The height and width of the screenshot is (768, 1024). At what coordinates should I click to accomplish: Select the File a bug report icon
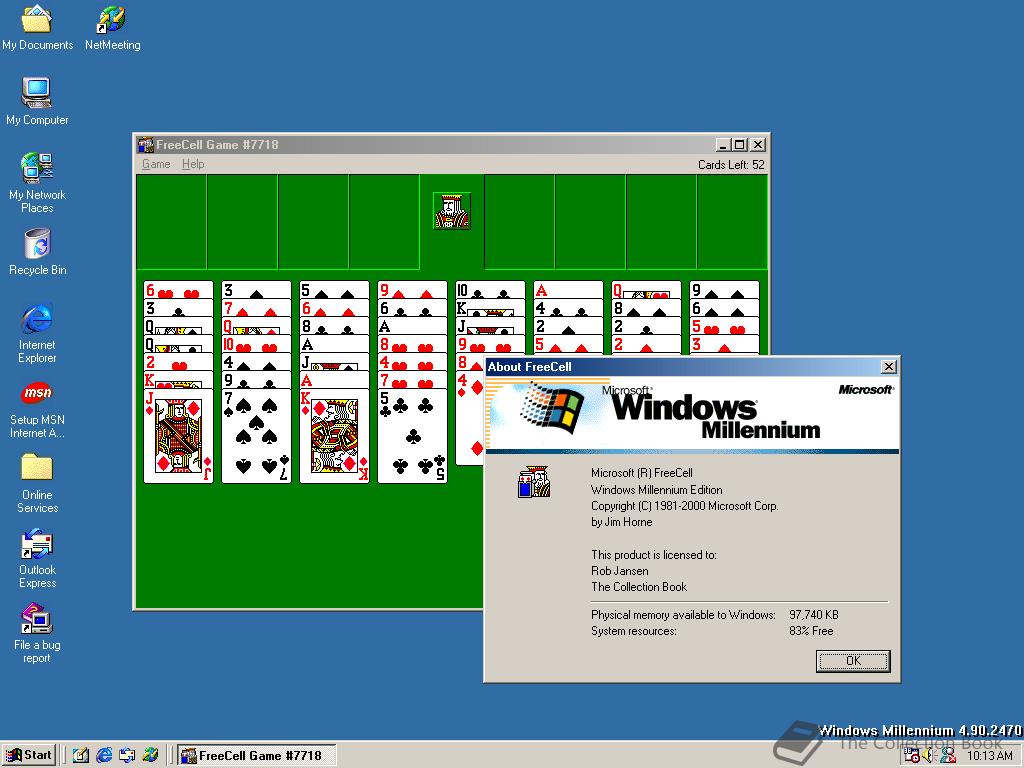tap(37, 633)
